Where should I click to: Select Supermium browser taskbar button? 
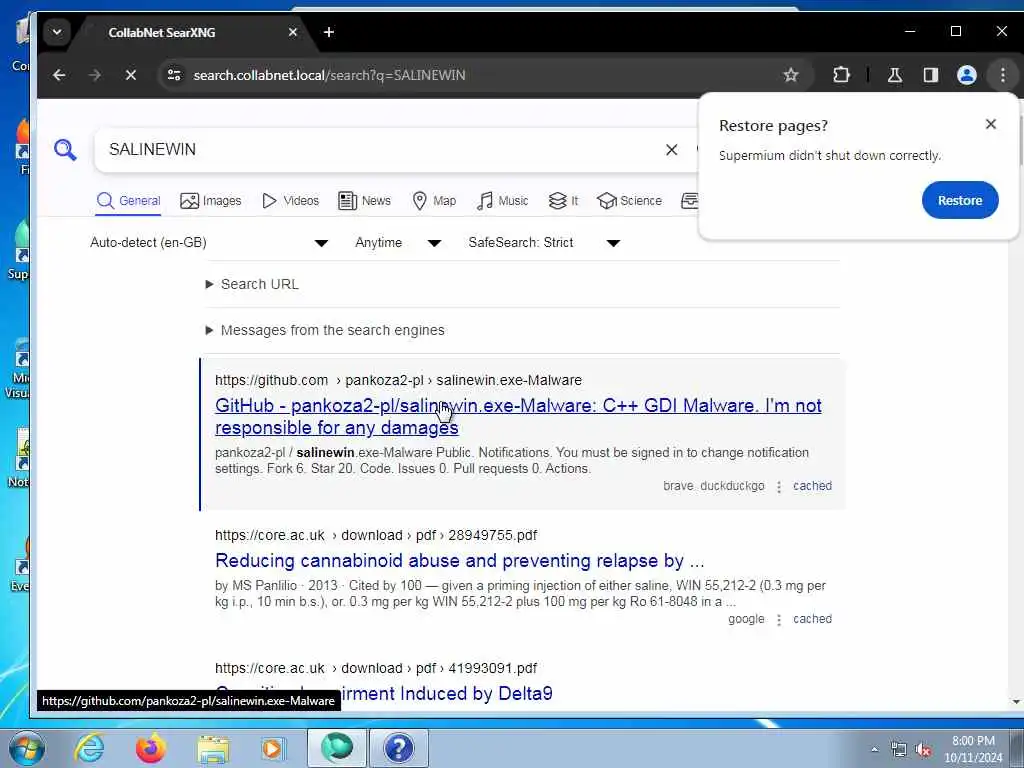point(337,748)
